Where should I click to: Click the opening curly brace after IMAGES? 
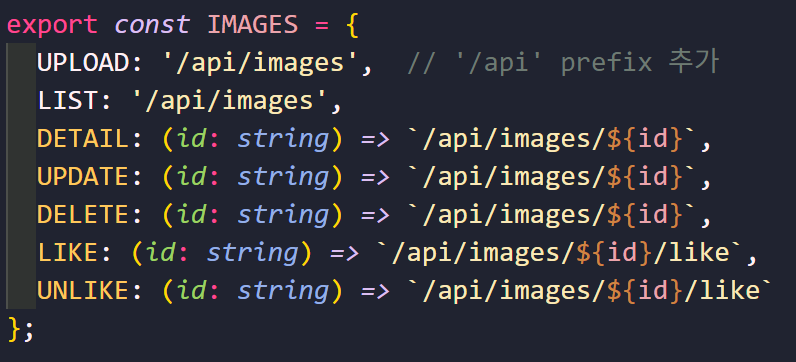[x=352, y=25]
